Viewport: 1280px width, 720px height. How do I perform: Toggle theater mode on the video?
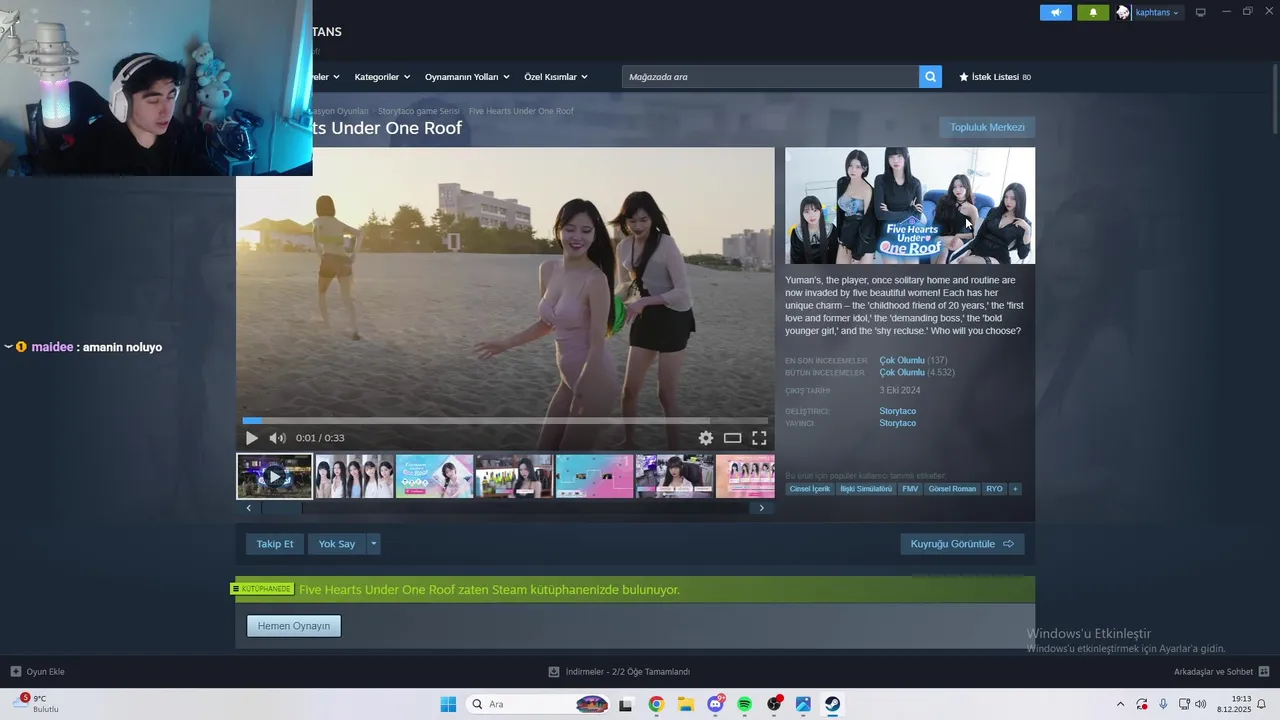[x=732, y=438]
